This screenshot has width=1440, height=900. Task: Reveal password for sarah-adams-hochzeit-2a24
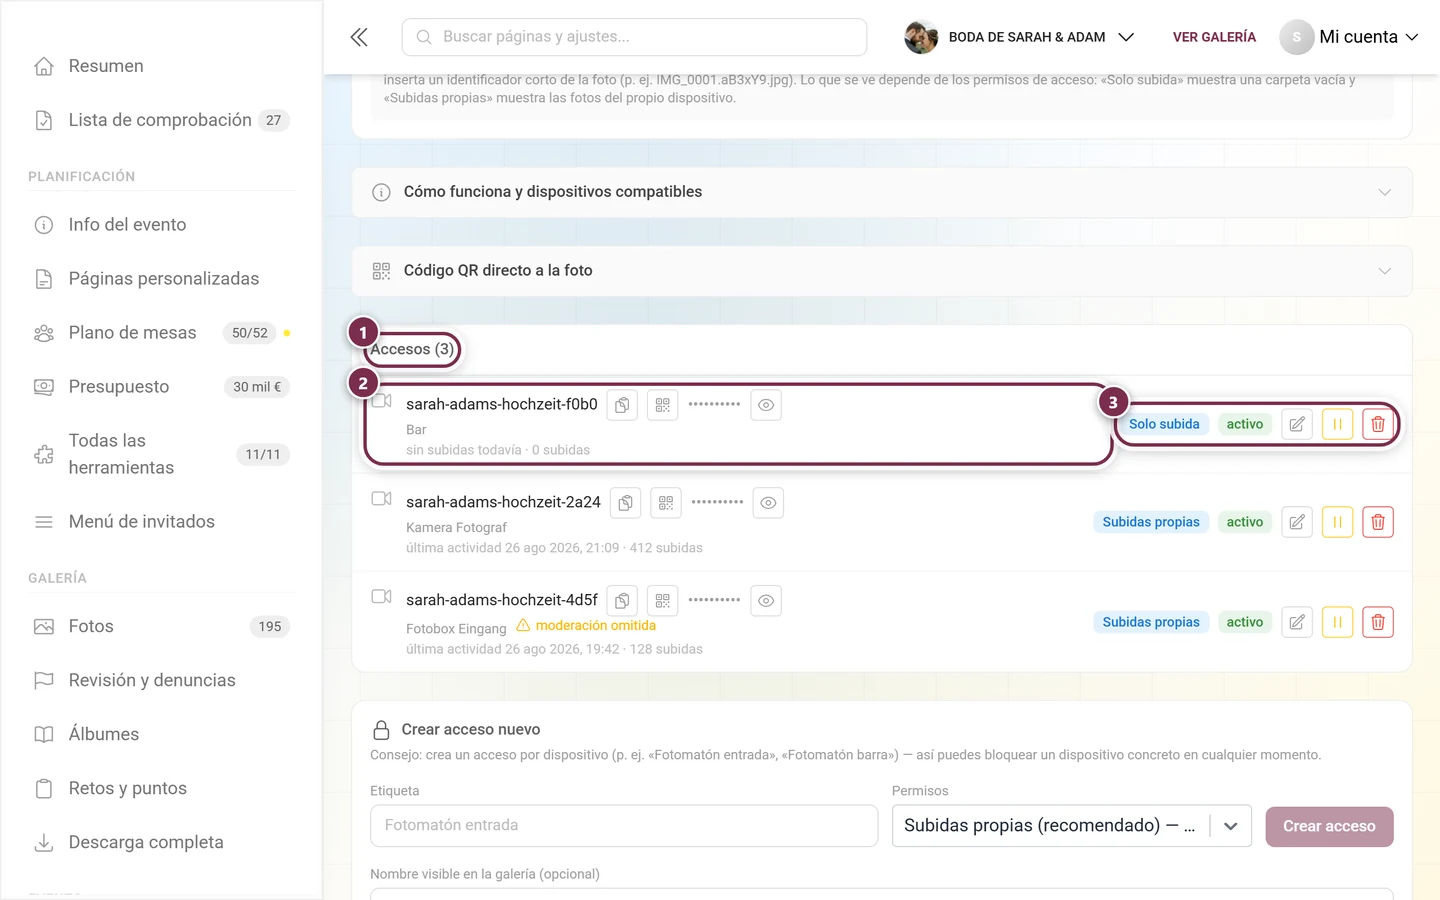coord(768,503)
